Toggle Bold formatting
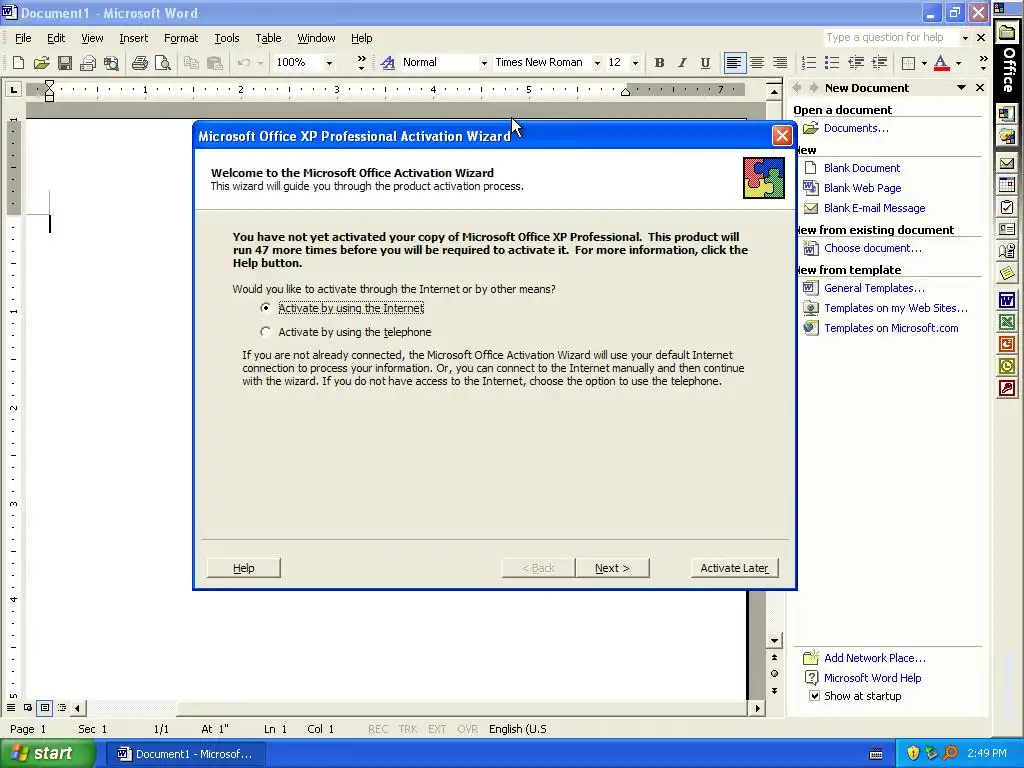Image resolution: width=1024 pixels, height=768 pixels. tap(659, 63)
